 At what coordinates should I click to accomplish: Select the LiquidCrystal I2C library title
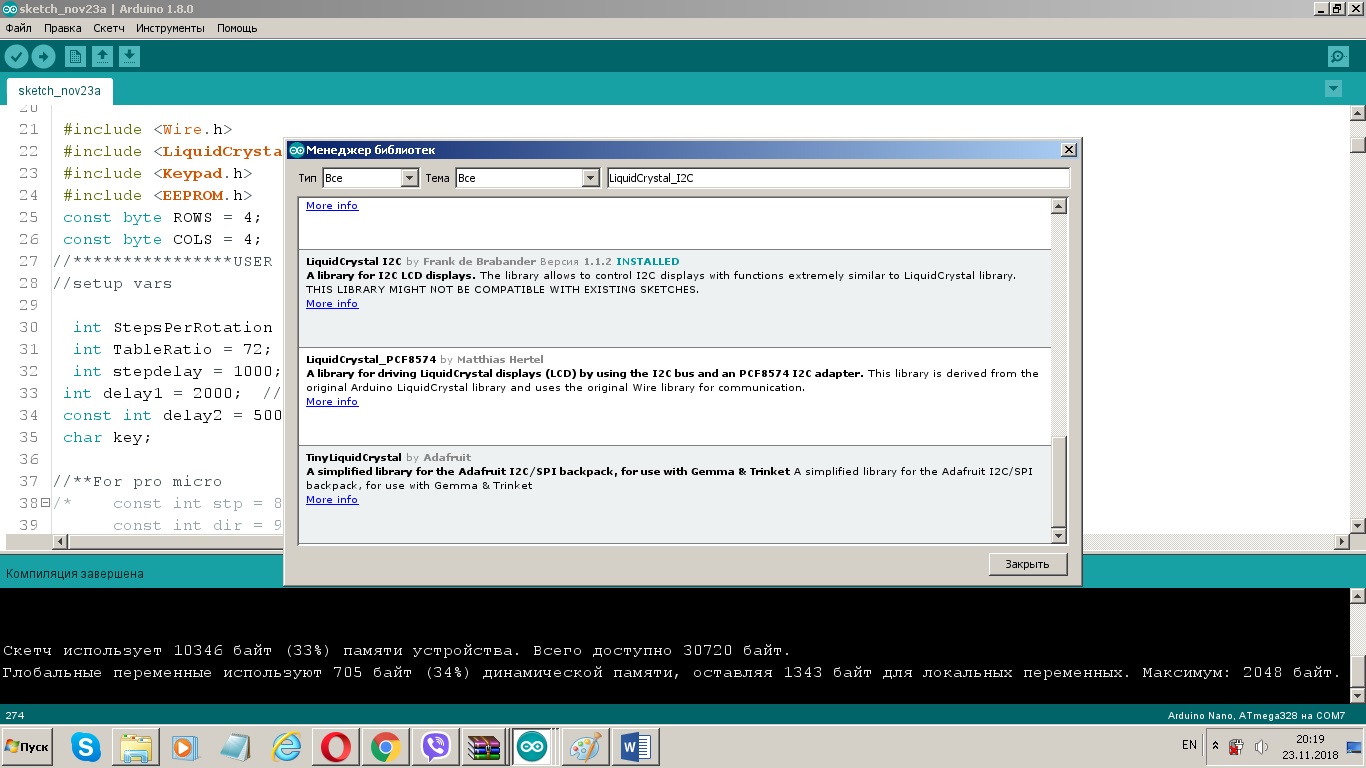click(354, 262)
